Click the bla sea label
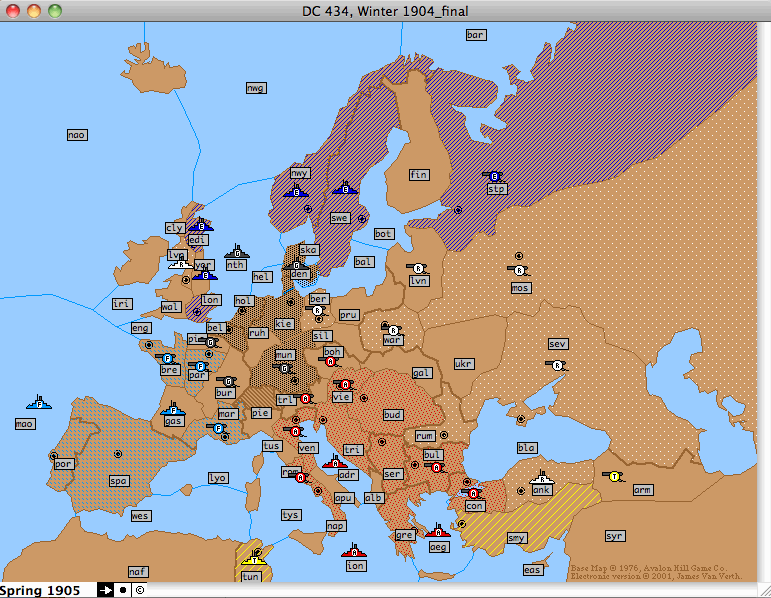Image resolution: width=771 pixels, height=598 pixels. [527, 448]
